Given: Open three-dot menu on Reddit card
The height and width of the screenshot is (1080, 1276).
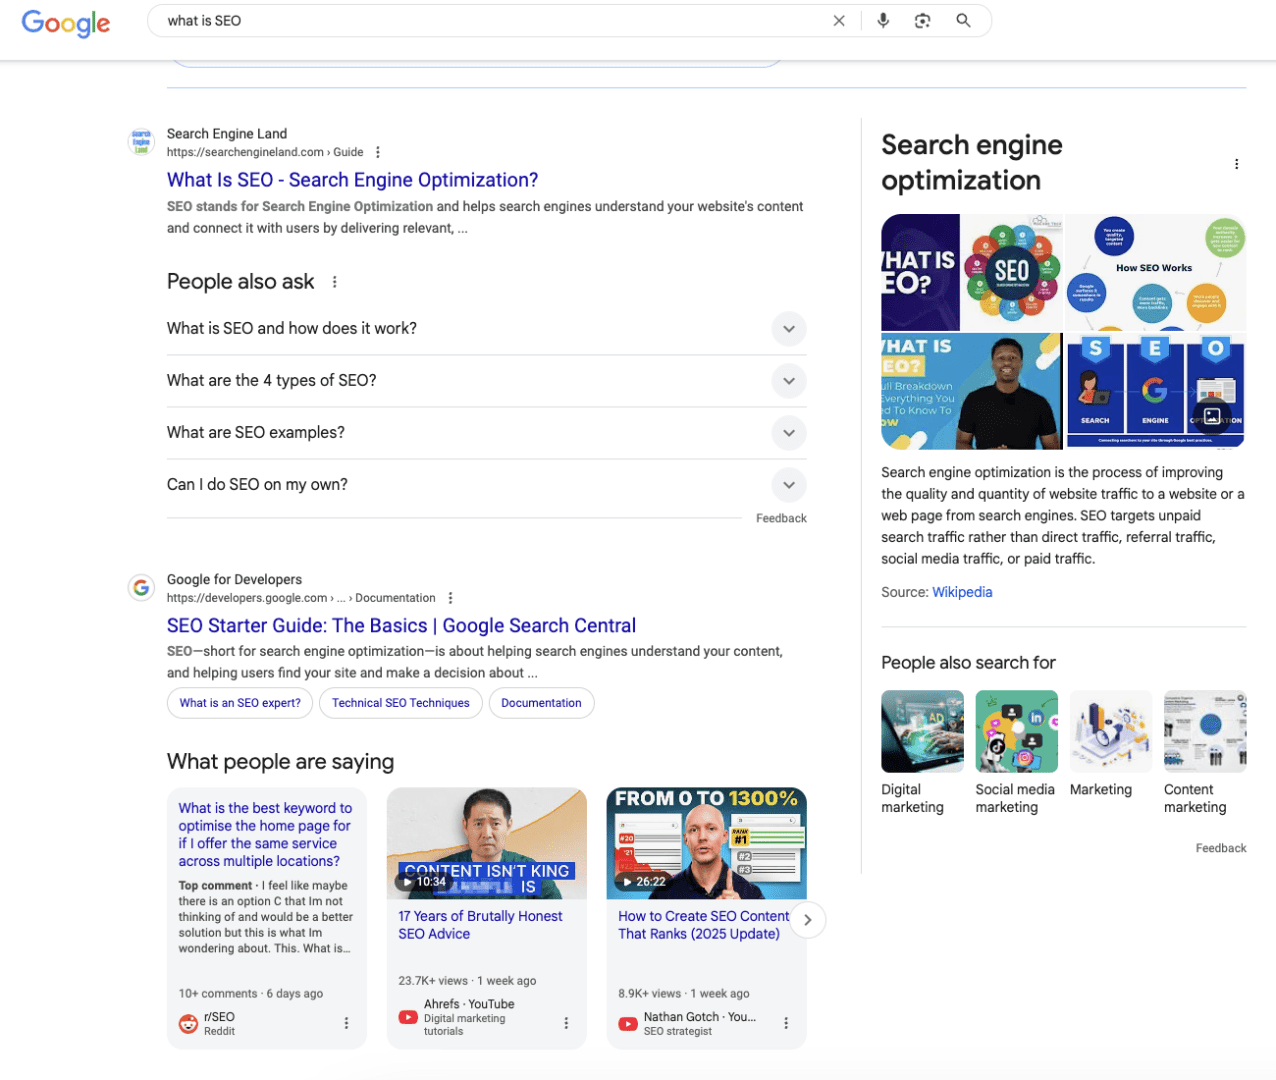Looking at the screenshot, I should [346, 1023].
